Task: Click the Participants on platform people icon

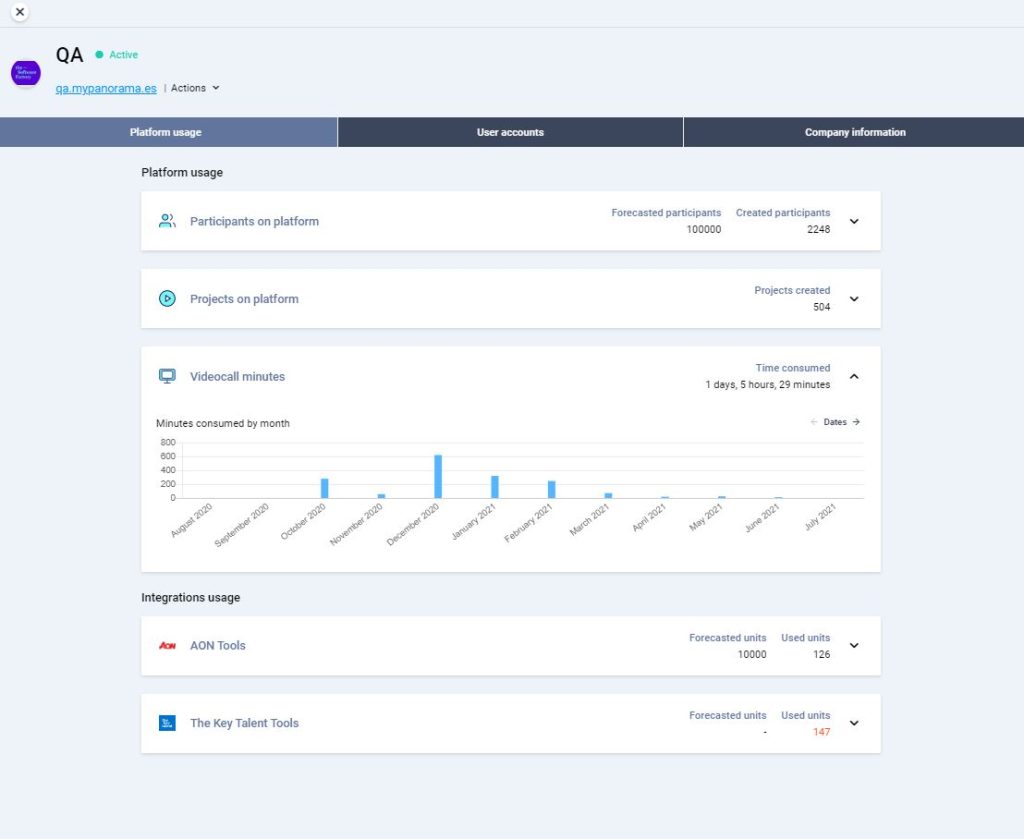Action: 167,221
